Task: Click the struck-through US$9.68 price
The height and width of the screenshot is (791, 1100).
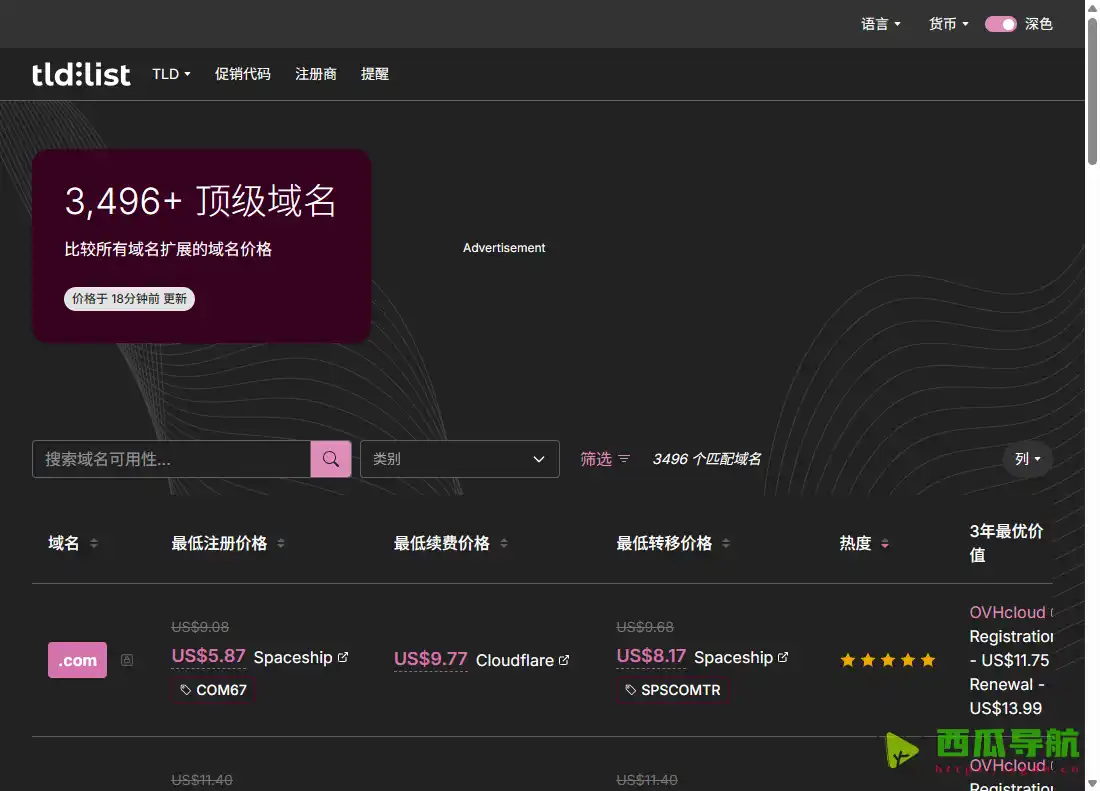Action: [645, 627]
